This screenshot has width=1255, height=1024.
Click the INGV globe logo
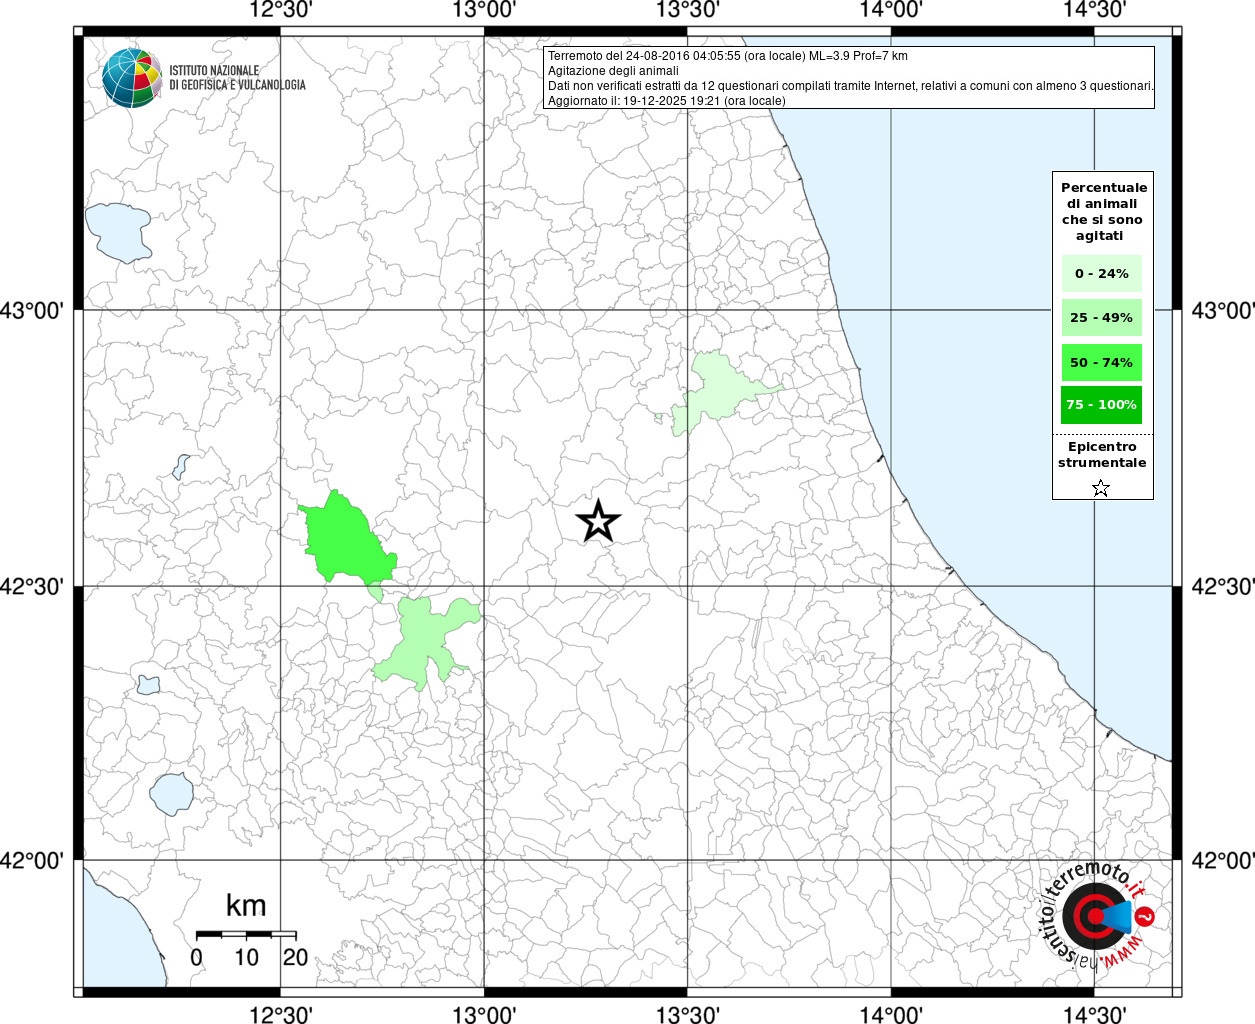coord(132,78)
